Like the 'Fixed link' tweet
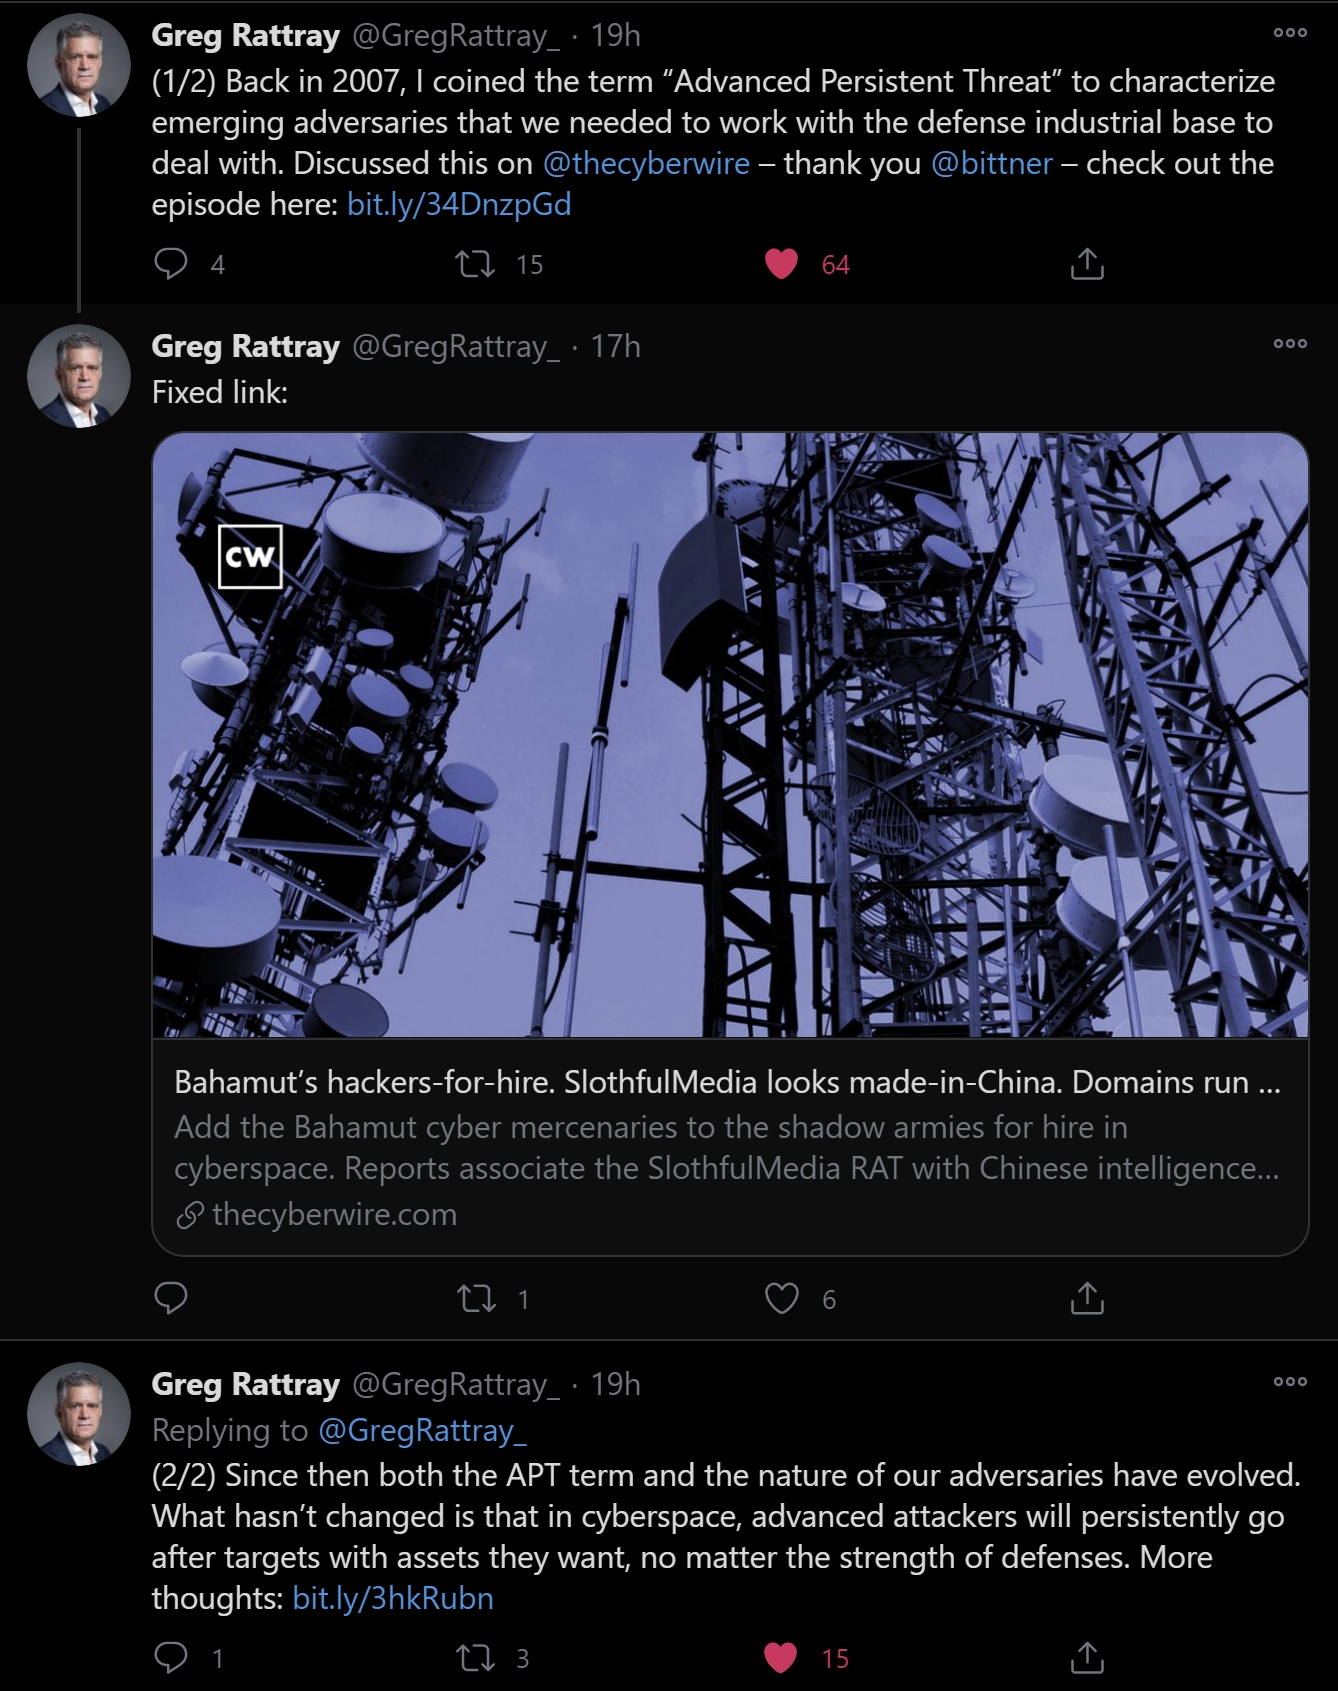 coord(781,1298)
